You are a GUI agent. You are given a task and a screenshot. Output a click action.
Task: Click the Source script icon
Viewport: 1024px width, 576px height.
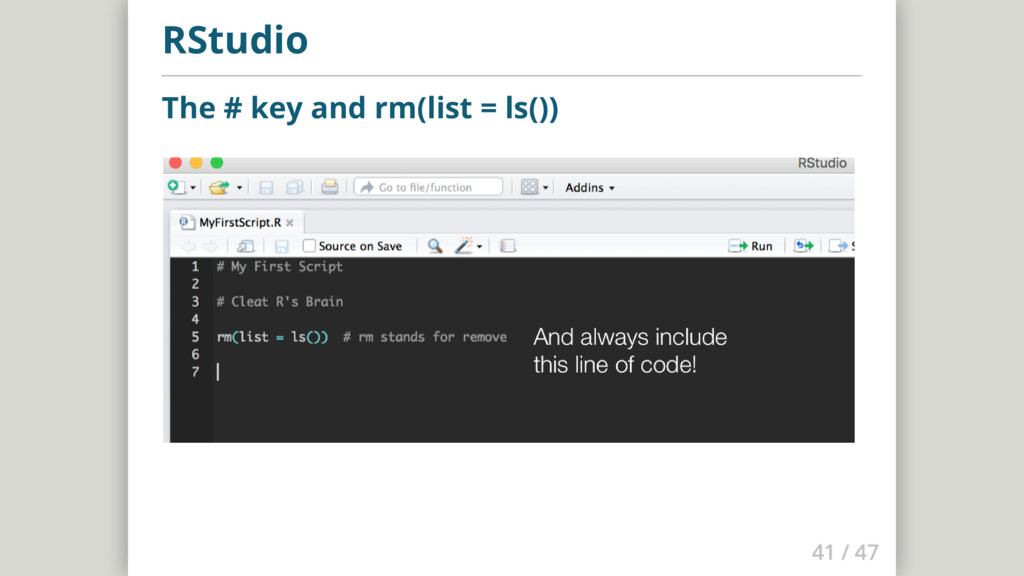(841, 246)
